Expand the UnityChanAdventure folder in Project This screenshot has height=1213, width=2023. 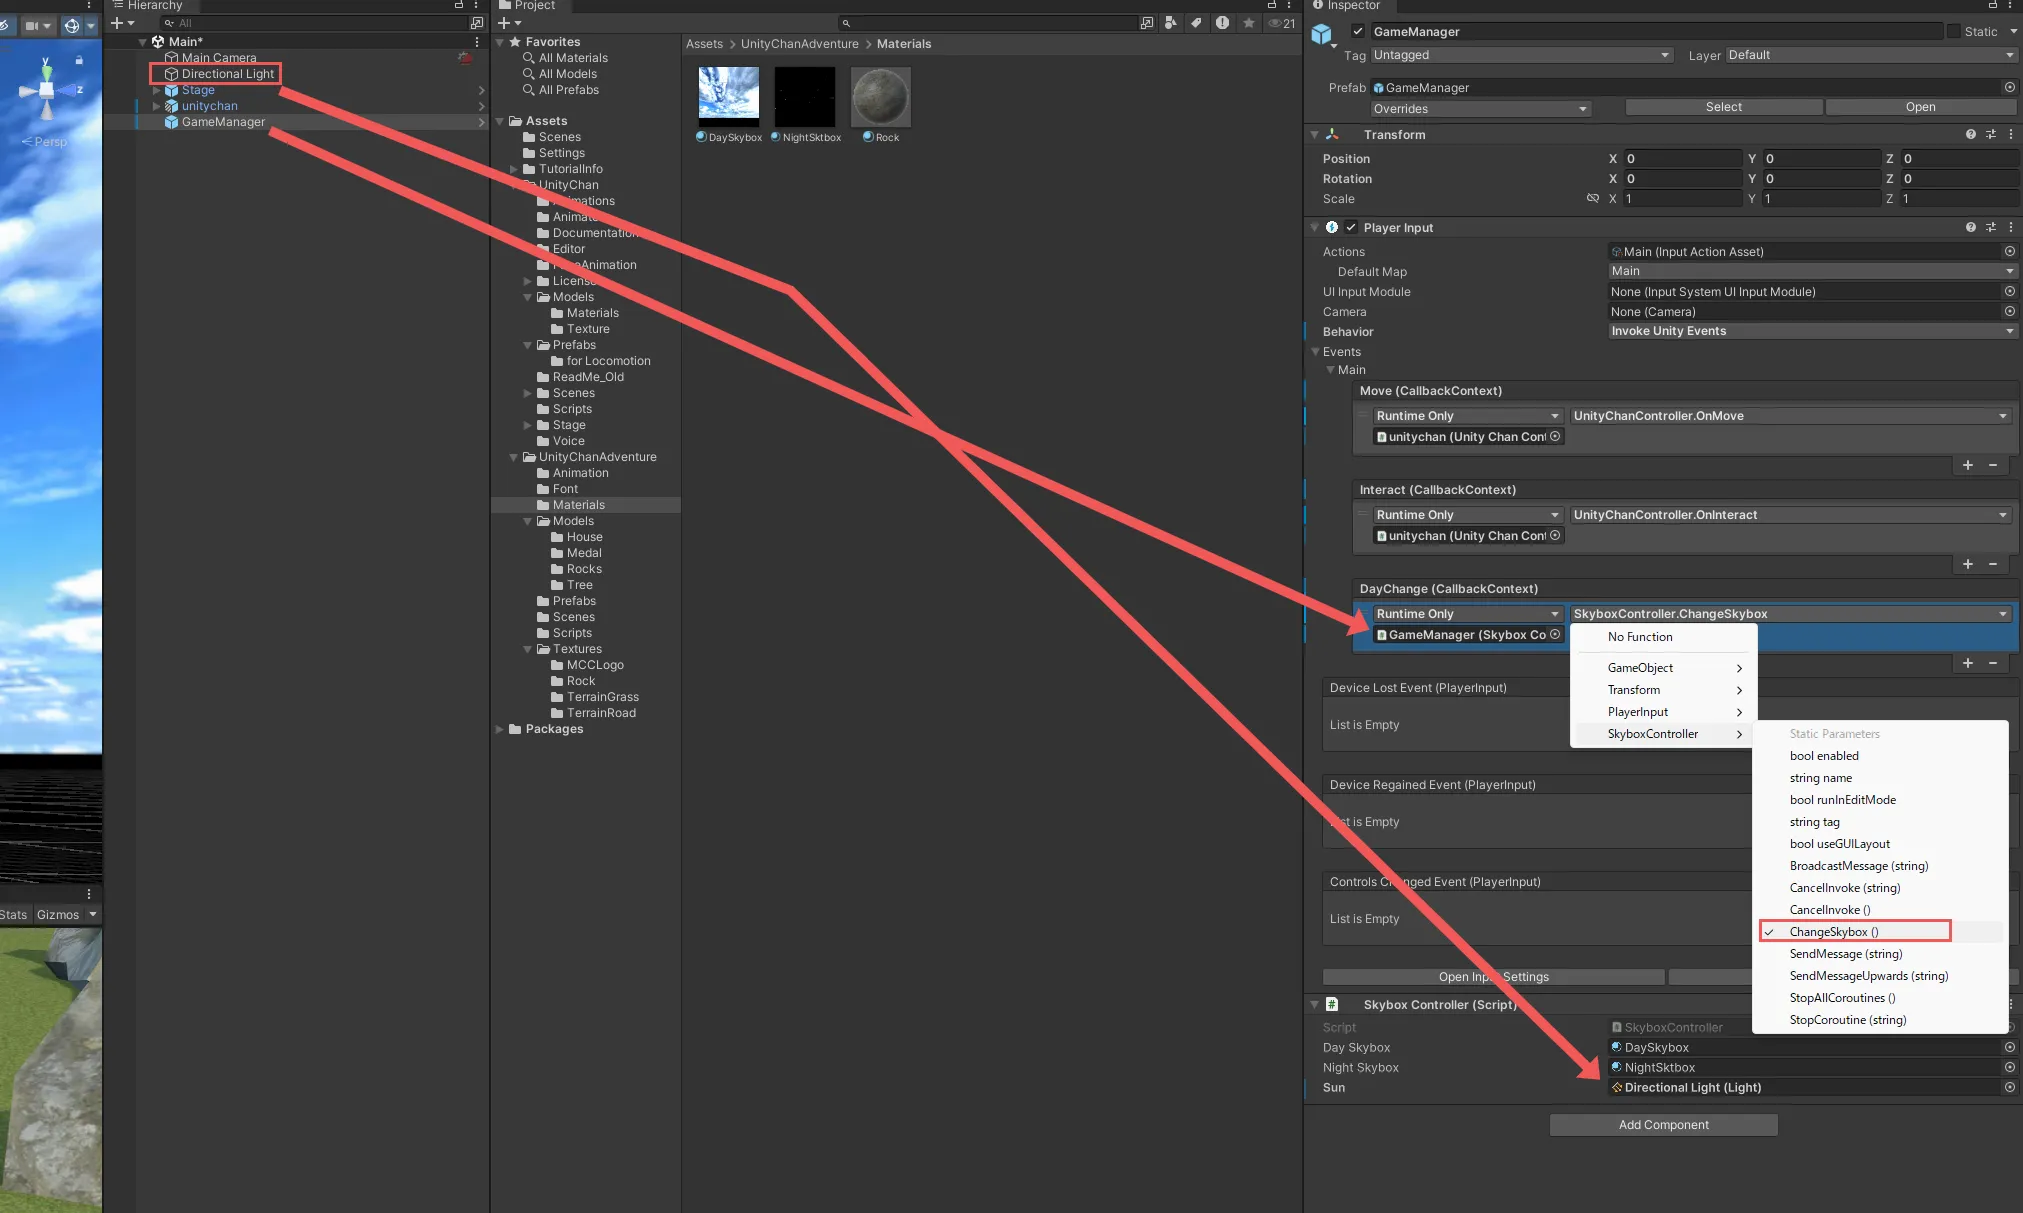[515, 456]
